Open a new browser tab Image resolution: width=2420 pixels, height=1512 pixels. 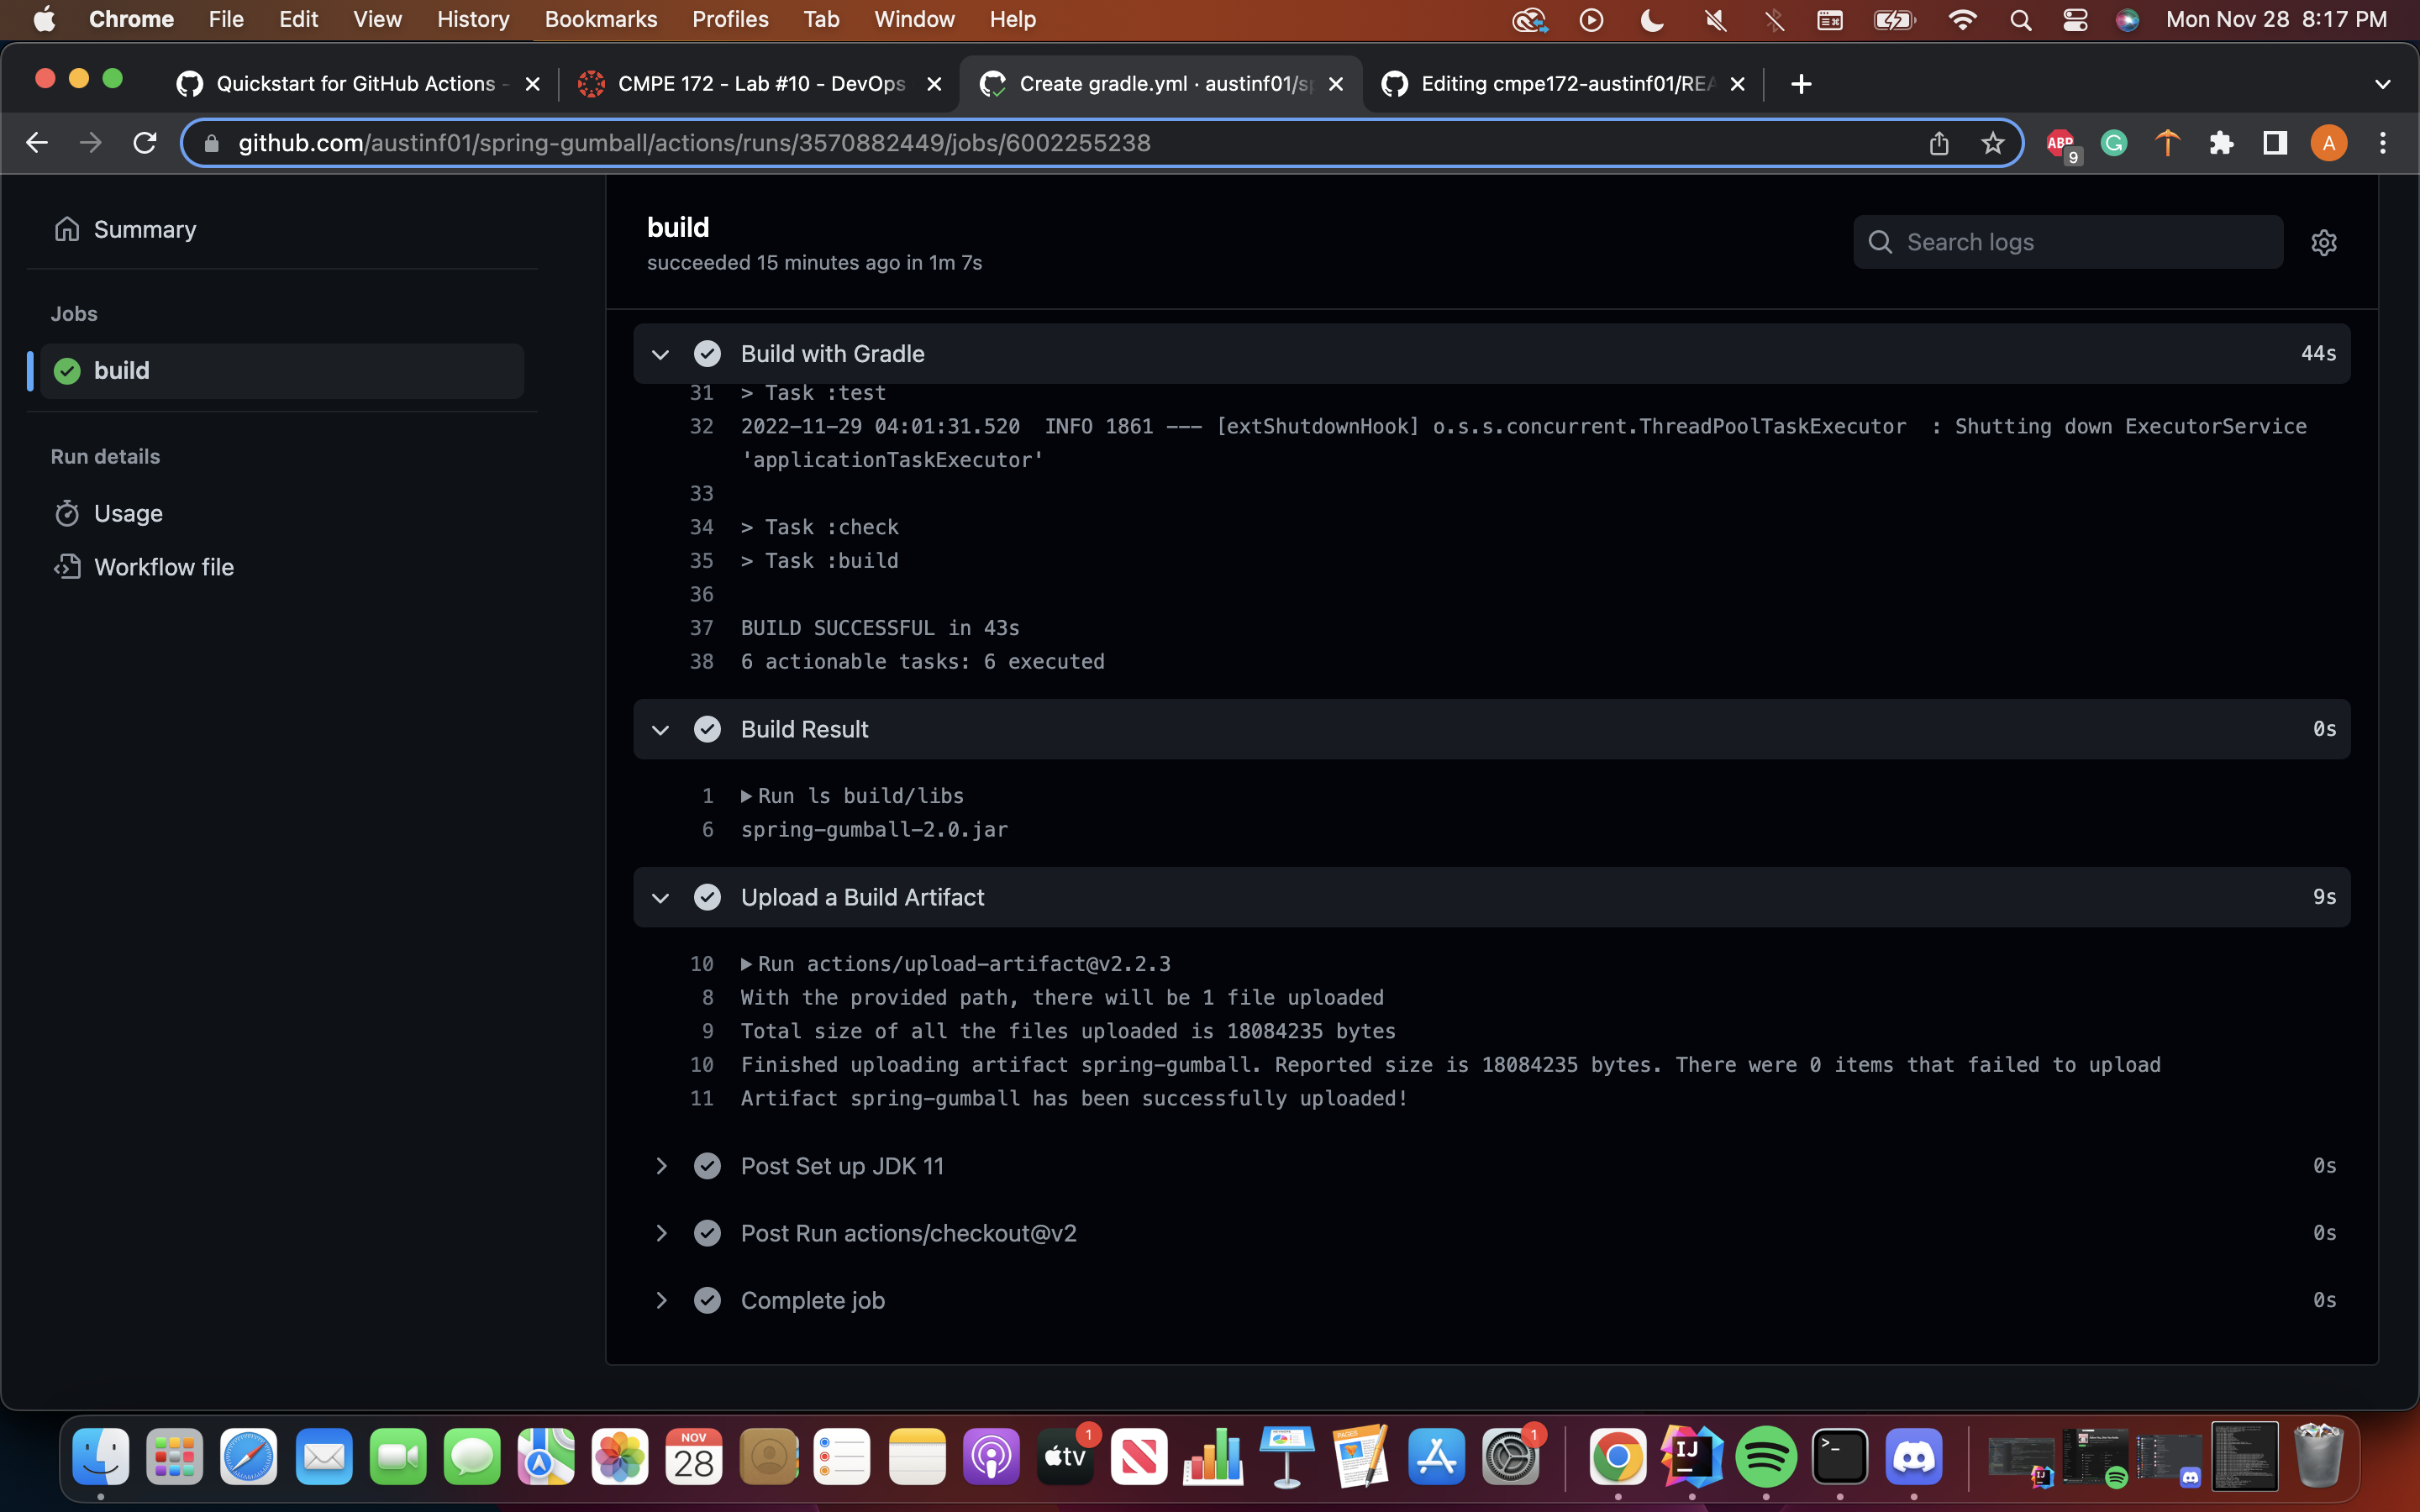coord(1801,84)
